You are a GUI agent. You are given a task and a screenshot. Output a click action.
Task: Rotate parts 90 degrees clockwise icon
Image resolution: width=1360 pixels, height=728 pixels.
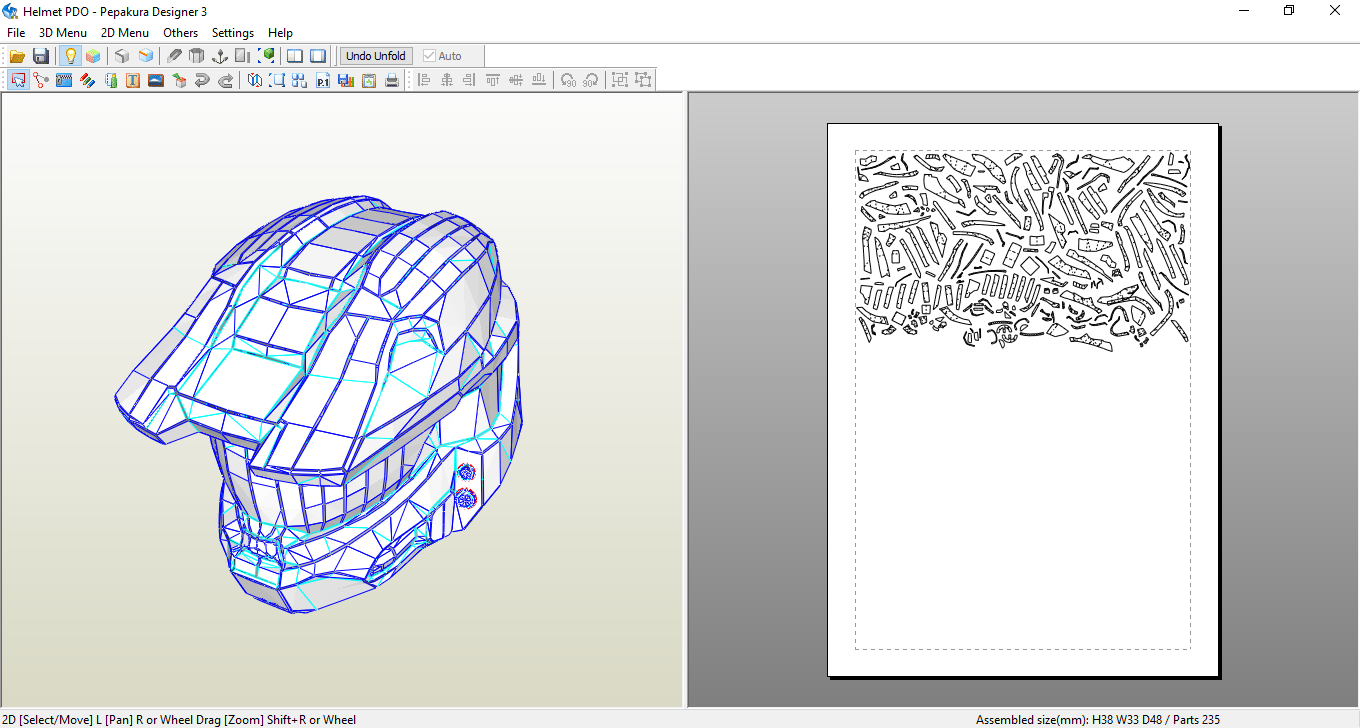coord(591,81)
